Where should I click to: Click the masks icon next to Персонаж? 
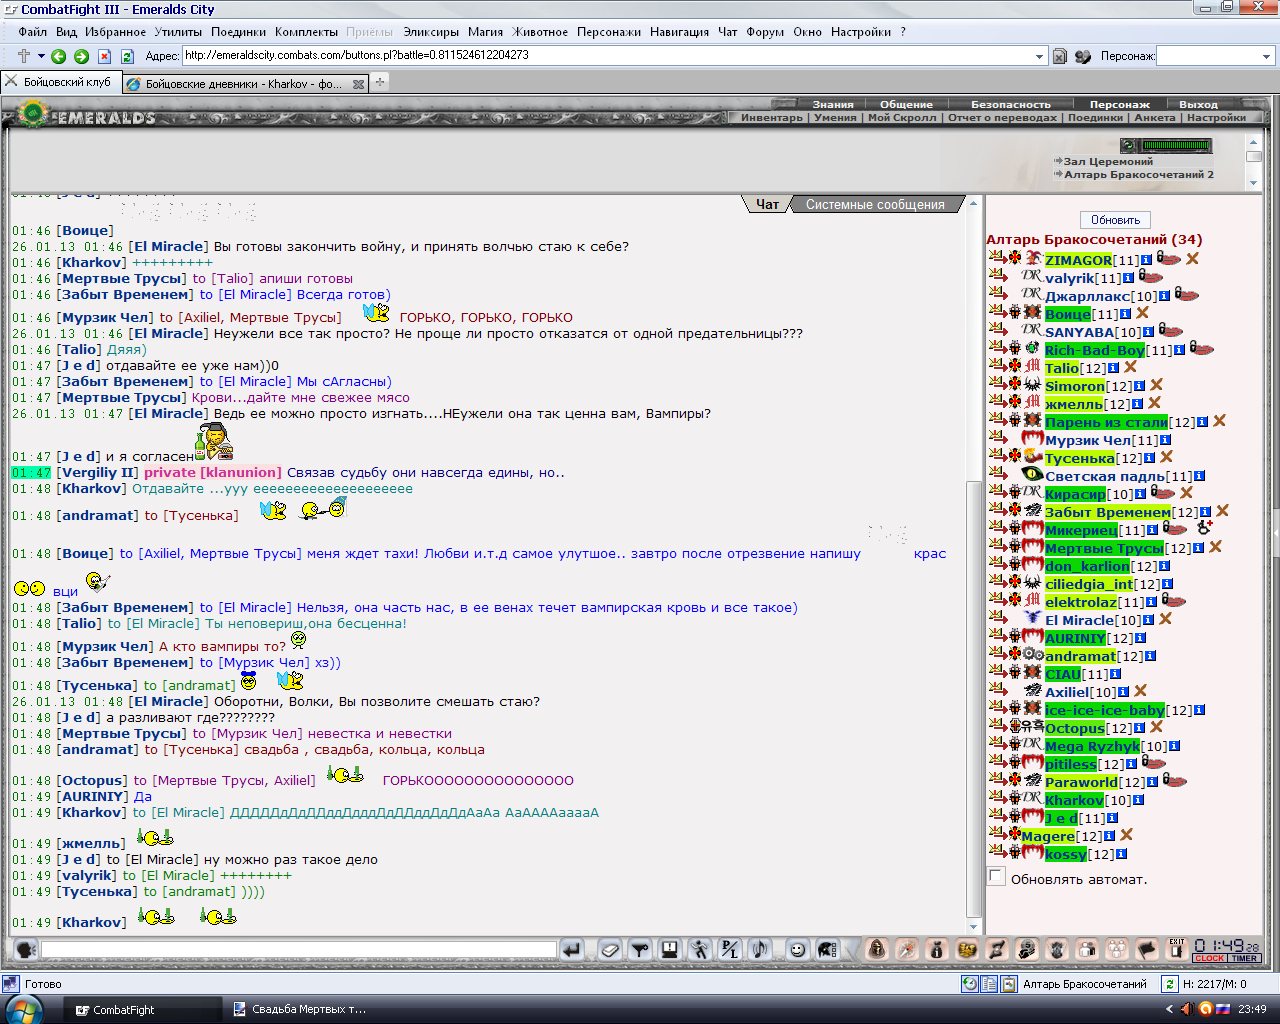[x=1083, y=56]
